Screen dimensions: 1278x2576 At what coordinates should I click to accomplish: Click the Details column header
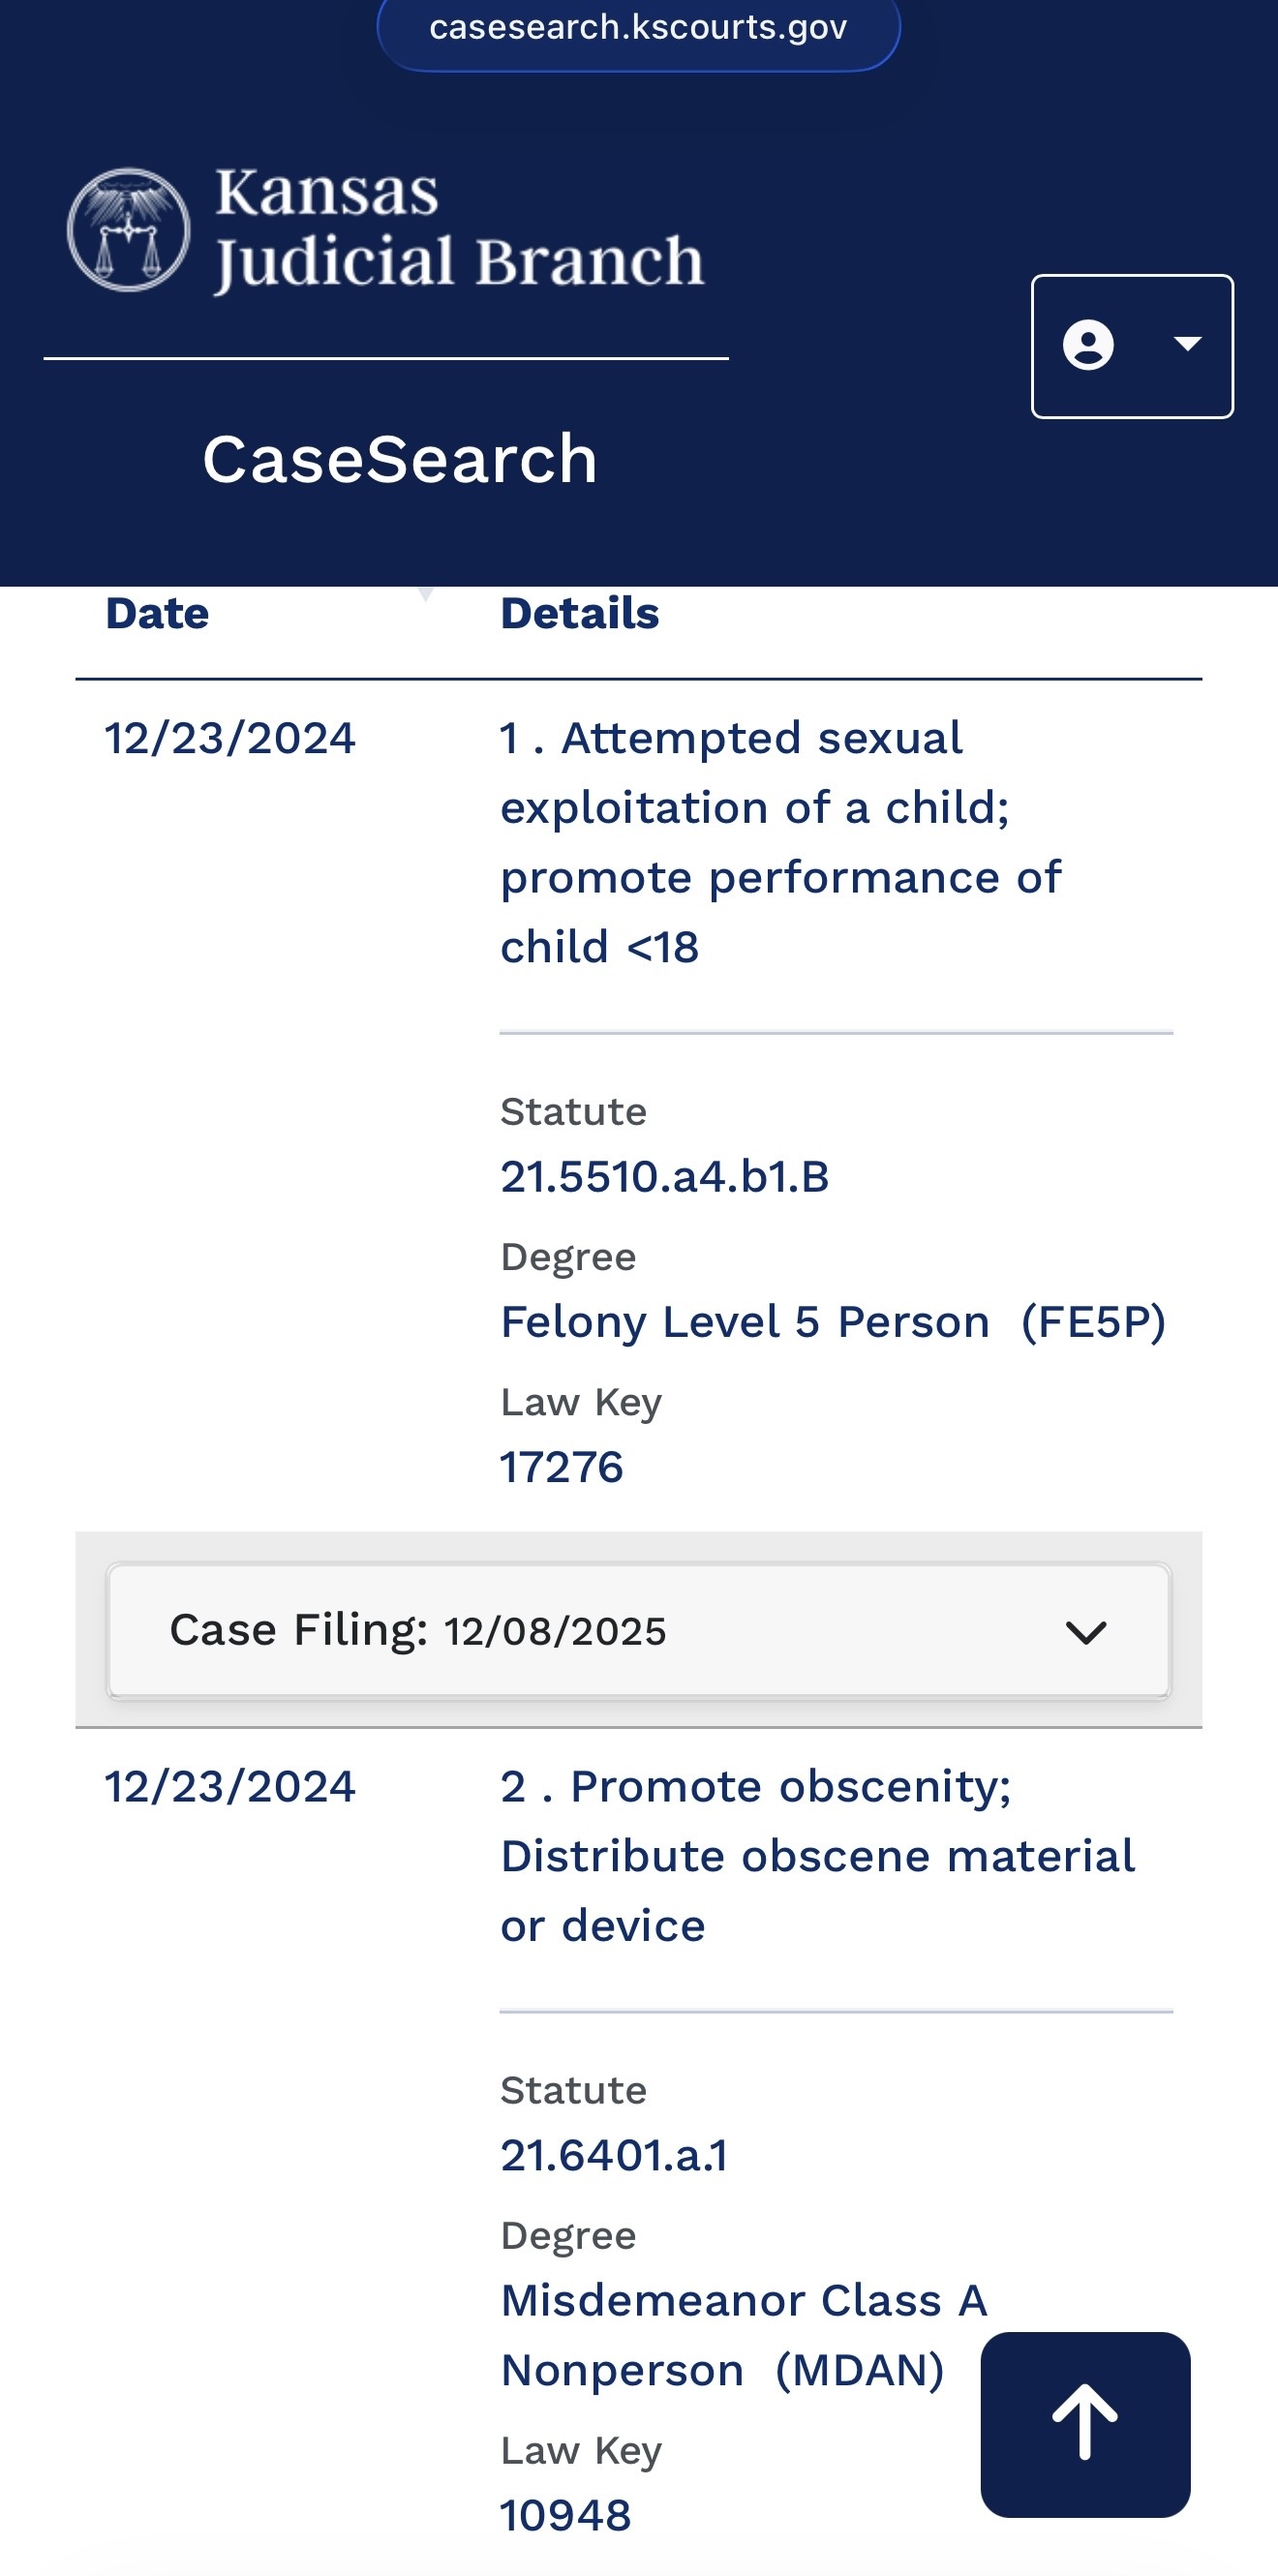point(579,613)
